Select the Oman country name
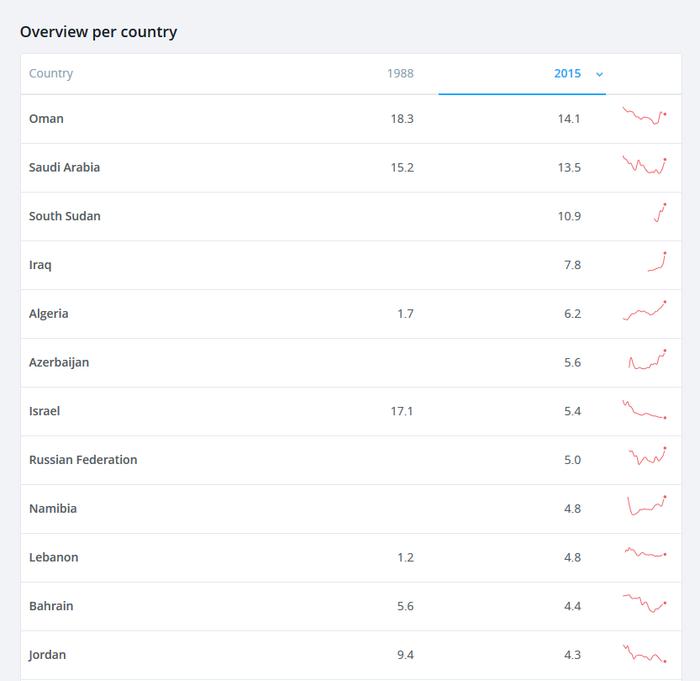This screenshot has height=681, width=700. pos(46,119)
